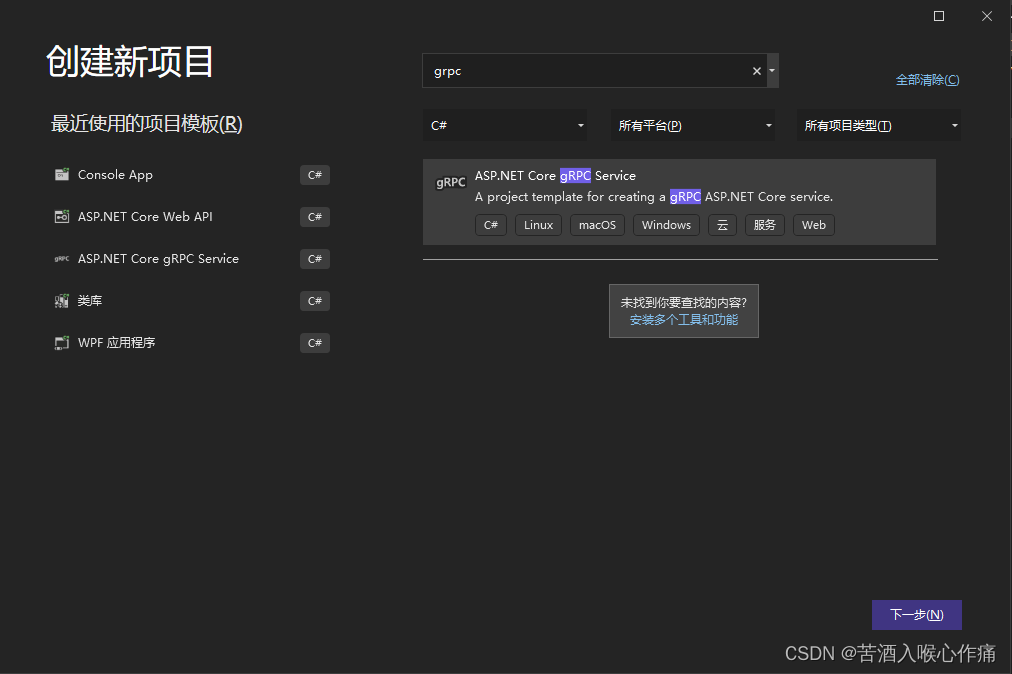Click the macOS tag in gRPC result
The width and height of the screenshot is (1012, 674).
[597, 225]
